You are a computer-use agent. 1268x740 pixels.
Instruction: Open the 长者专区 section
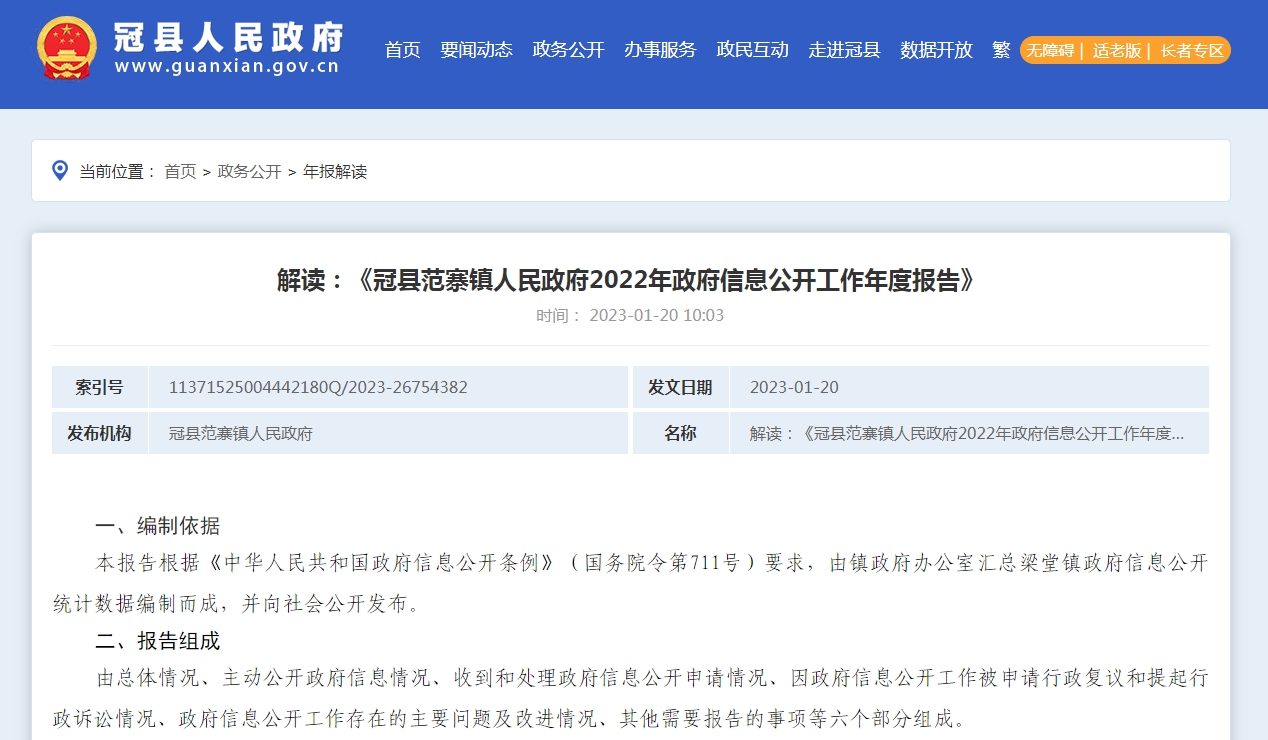[x=1192, y=50]
